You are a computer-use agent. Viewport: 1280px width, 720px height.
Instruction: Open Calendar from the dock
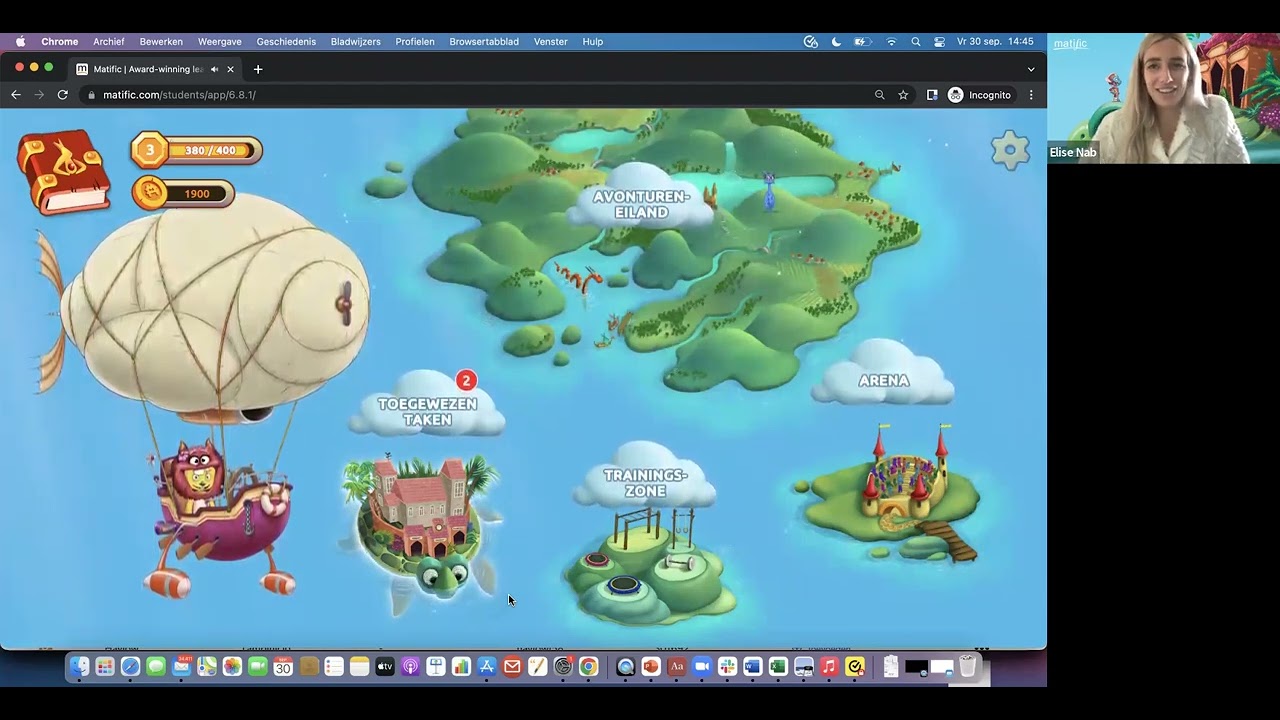[283, 667]
